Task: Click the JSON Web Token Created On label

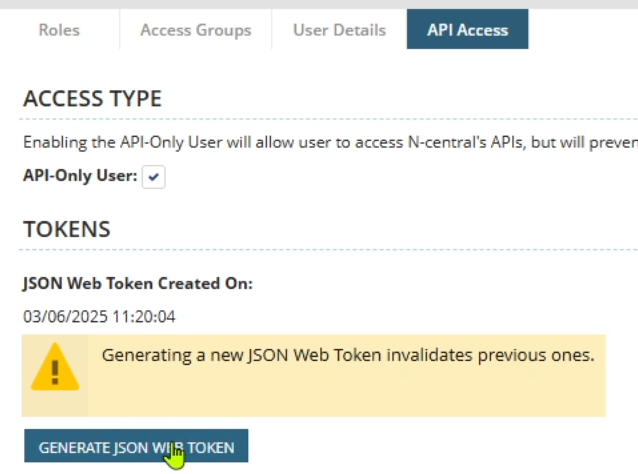Action: pos(138,283)
